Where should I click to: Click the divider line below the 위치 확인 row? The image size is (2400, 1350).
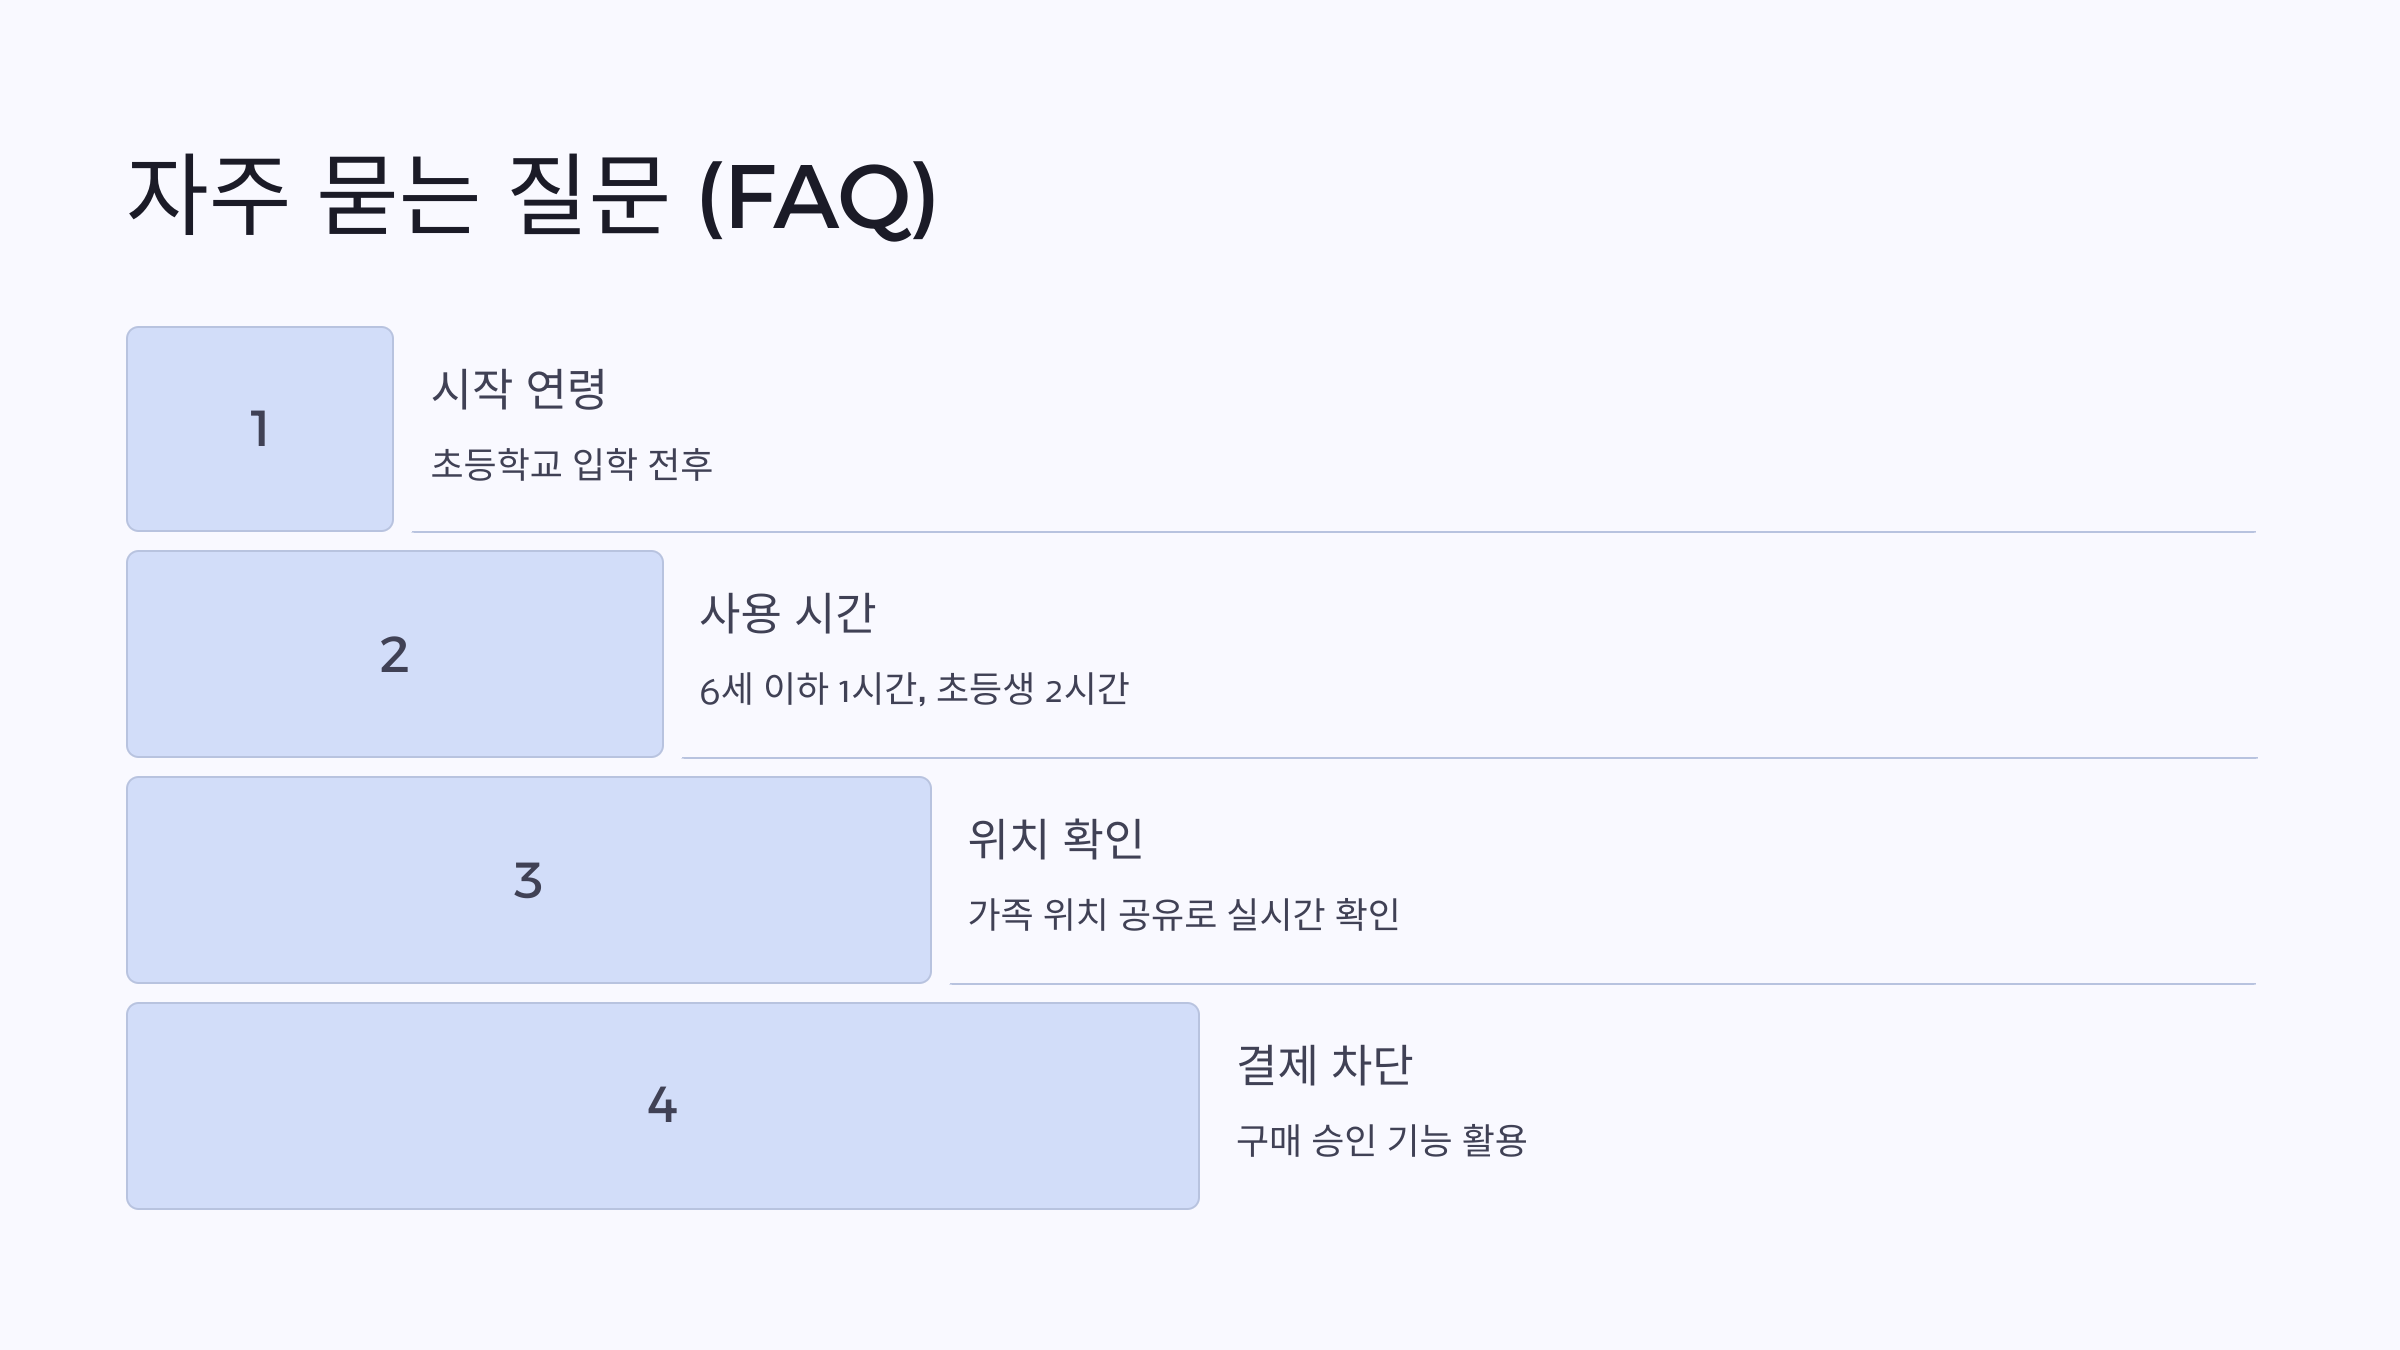click(x=1603, y=984)
